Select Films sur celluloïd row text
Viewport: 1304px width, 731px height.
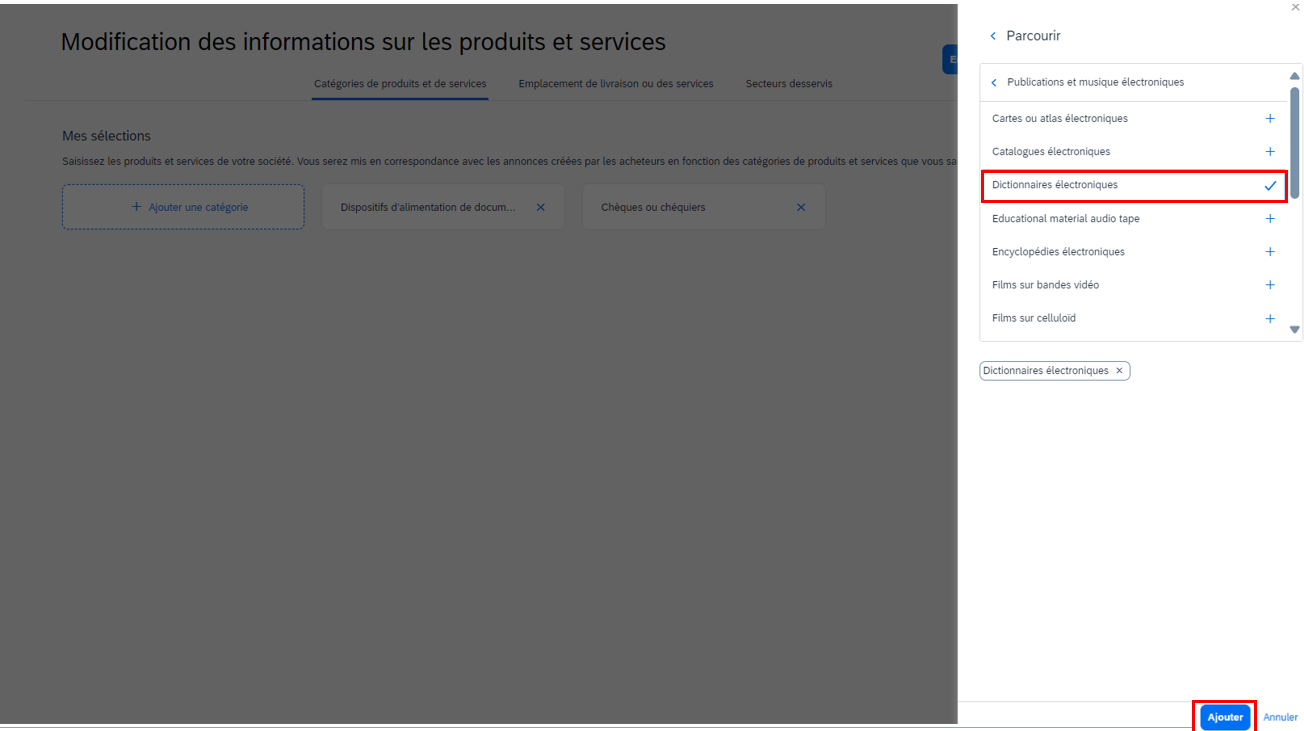[1034, 318]
